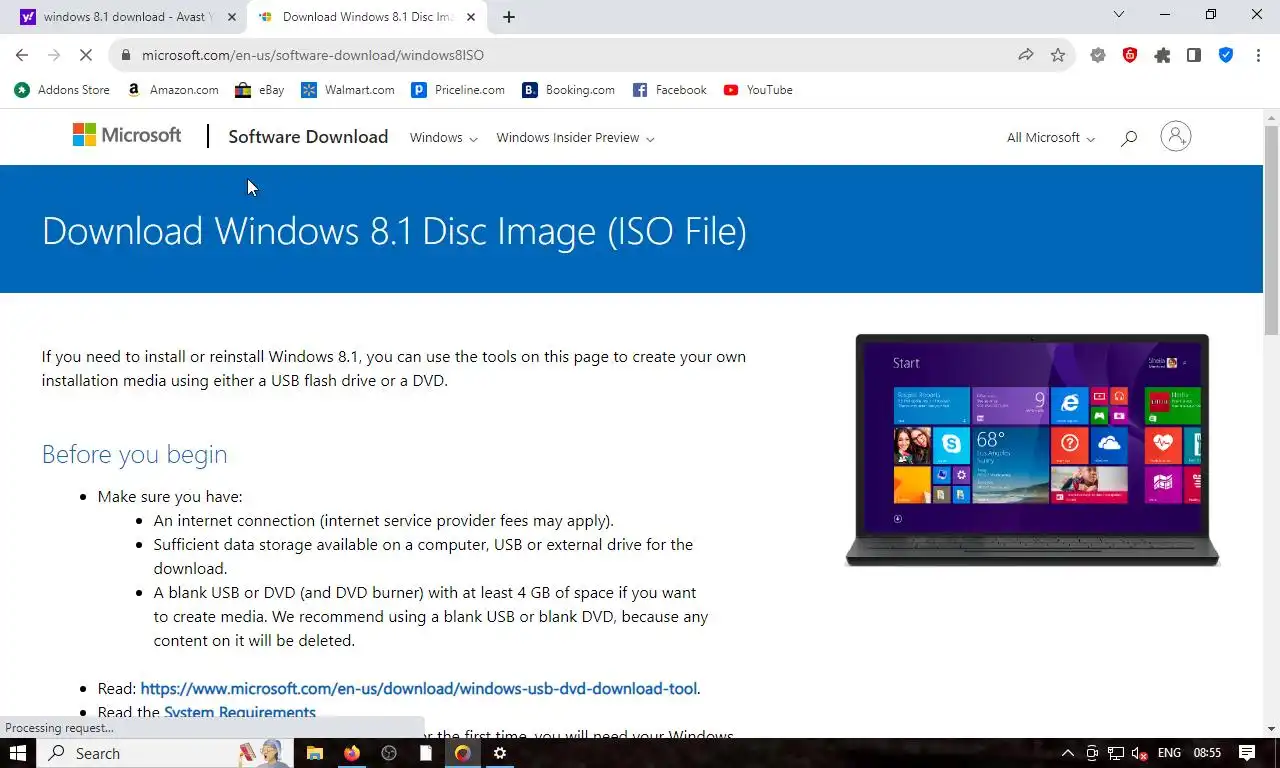Image resolution: width=1280 pixels, height=768 pixels.
Task: Close the windows 8.1 download Avast tab
Action: (232, 17)
